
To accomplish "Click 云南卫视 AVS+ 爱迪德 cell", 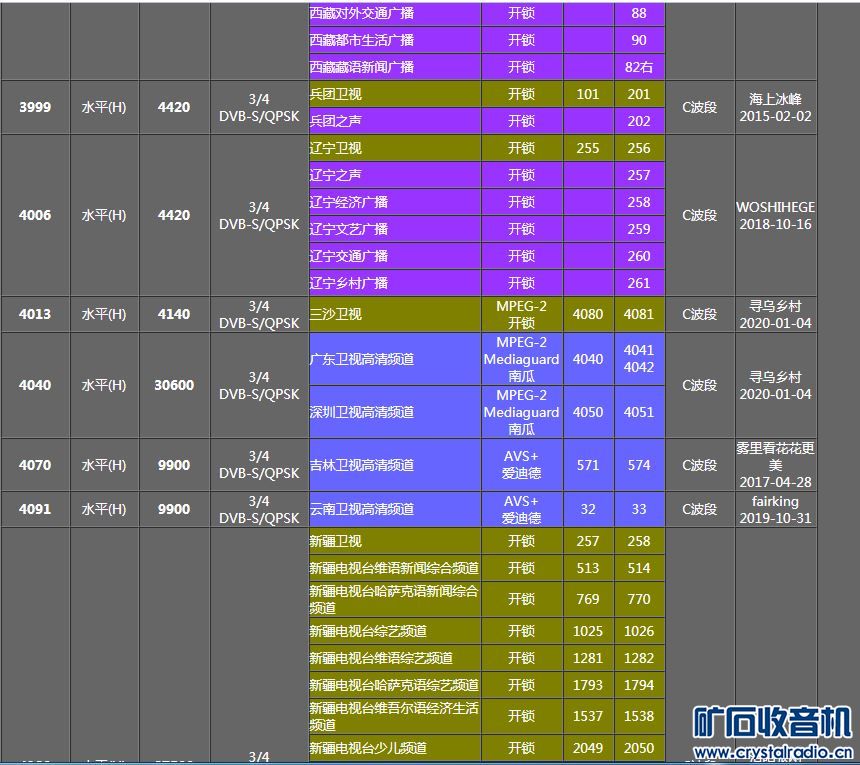I will click(522, 509).
